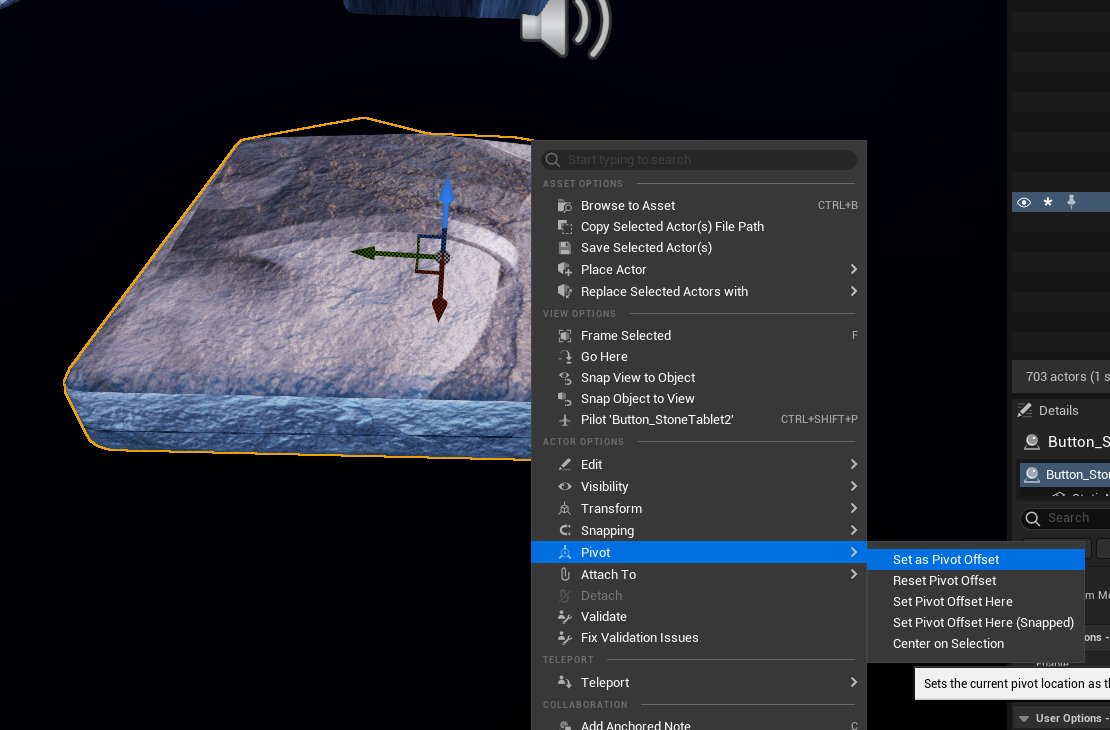Click the star column icon in Outliner header

tap(1048, 203)
